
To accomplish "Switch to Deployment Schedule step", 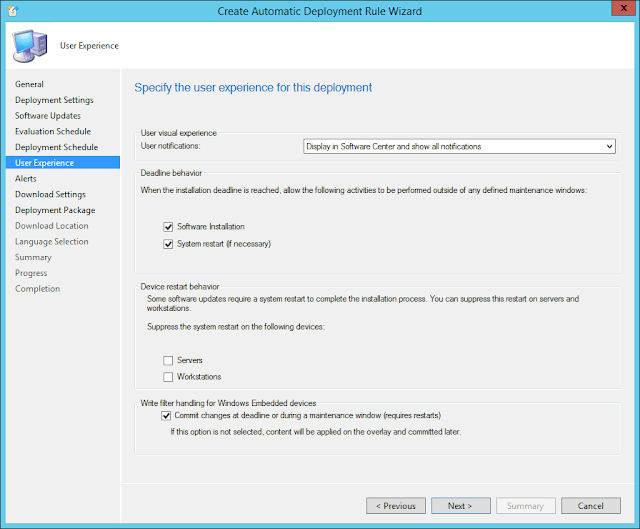I will click(57, 147).
